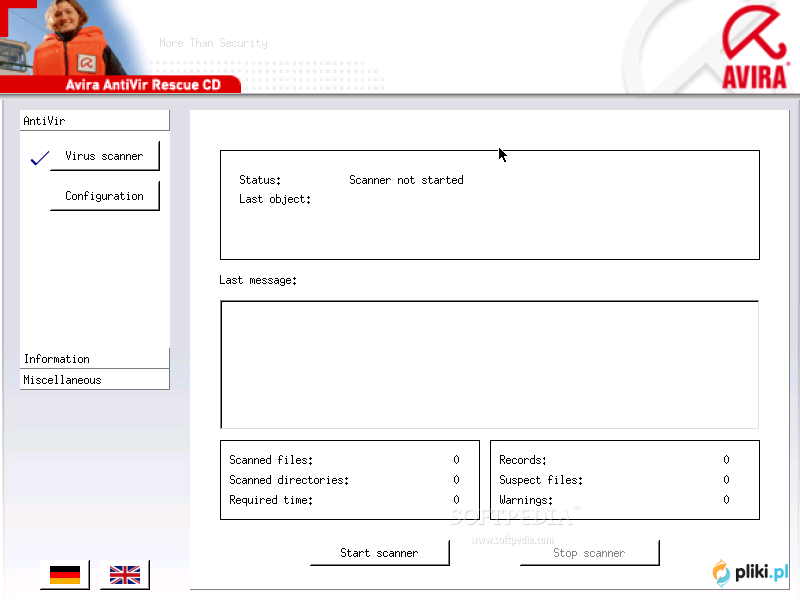Screen dimensions: 800x600
Task: Click inside the Last message box
Action: [x=490, y=365]
